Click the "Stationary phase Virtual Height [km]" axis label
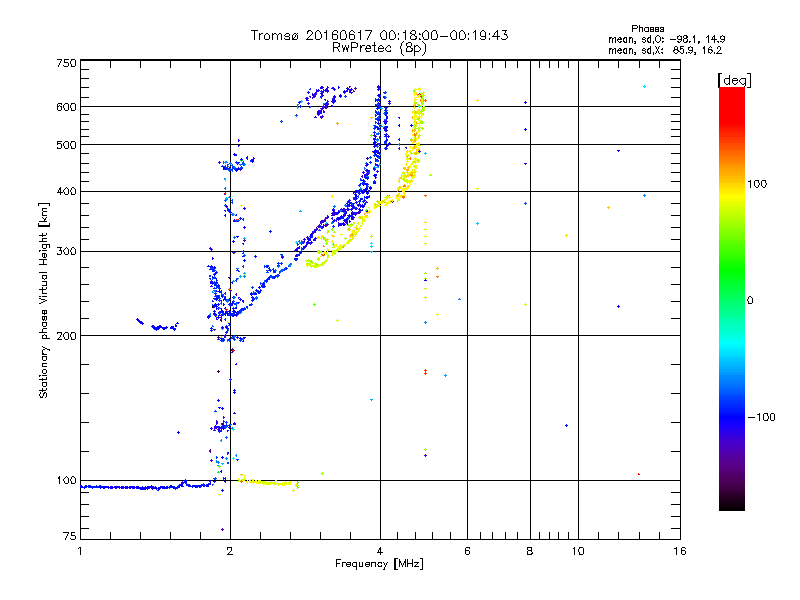 [x=43, y=300]
